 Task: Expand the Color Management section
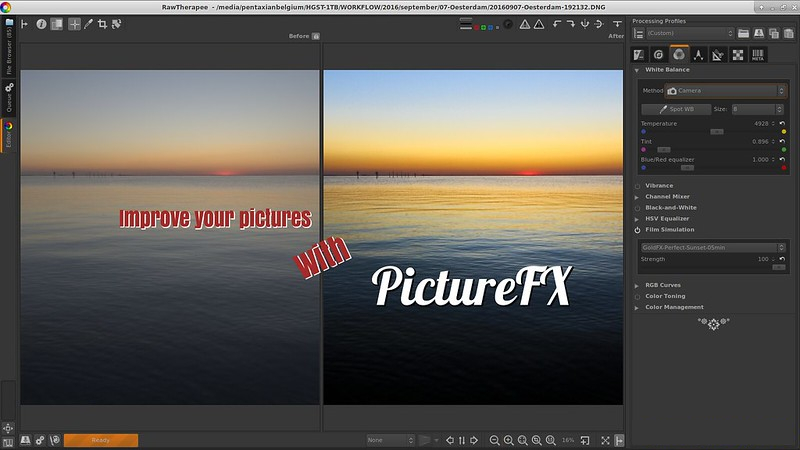pyautogui.click(x=637, y=308)
